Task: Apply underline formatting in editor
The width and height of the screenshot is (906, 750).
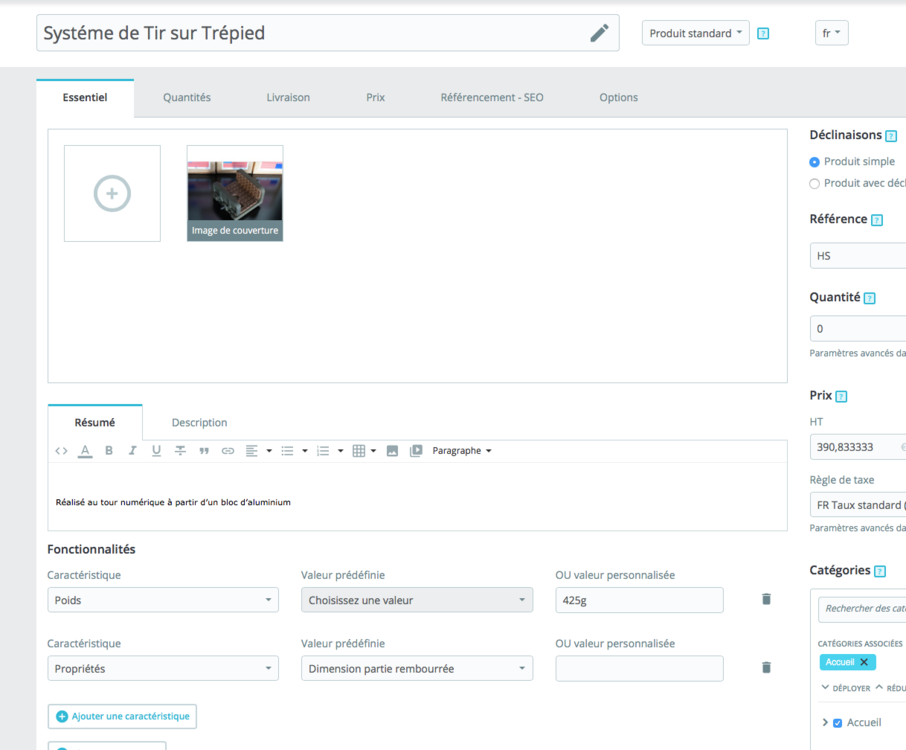Action: point(156,451)
